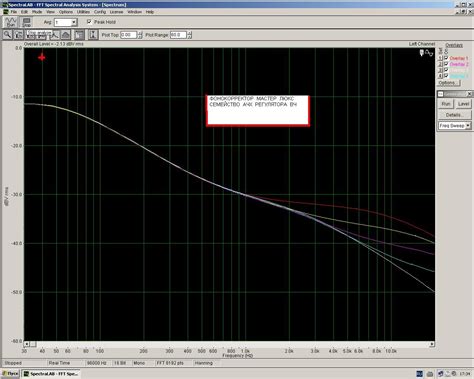Open the Config menu
474x379 pixels.
[100, 12]
